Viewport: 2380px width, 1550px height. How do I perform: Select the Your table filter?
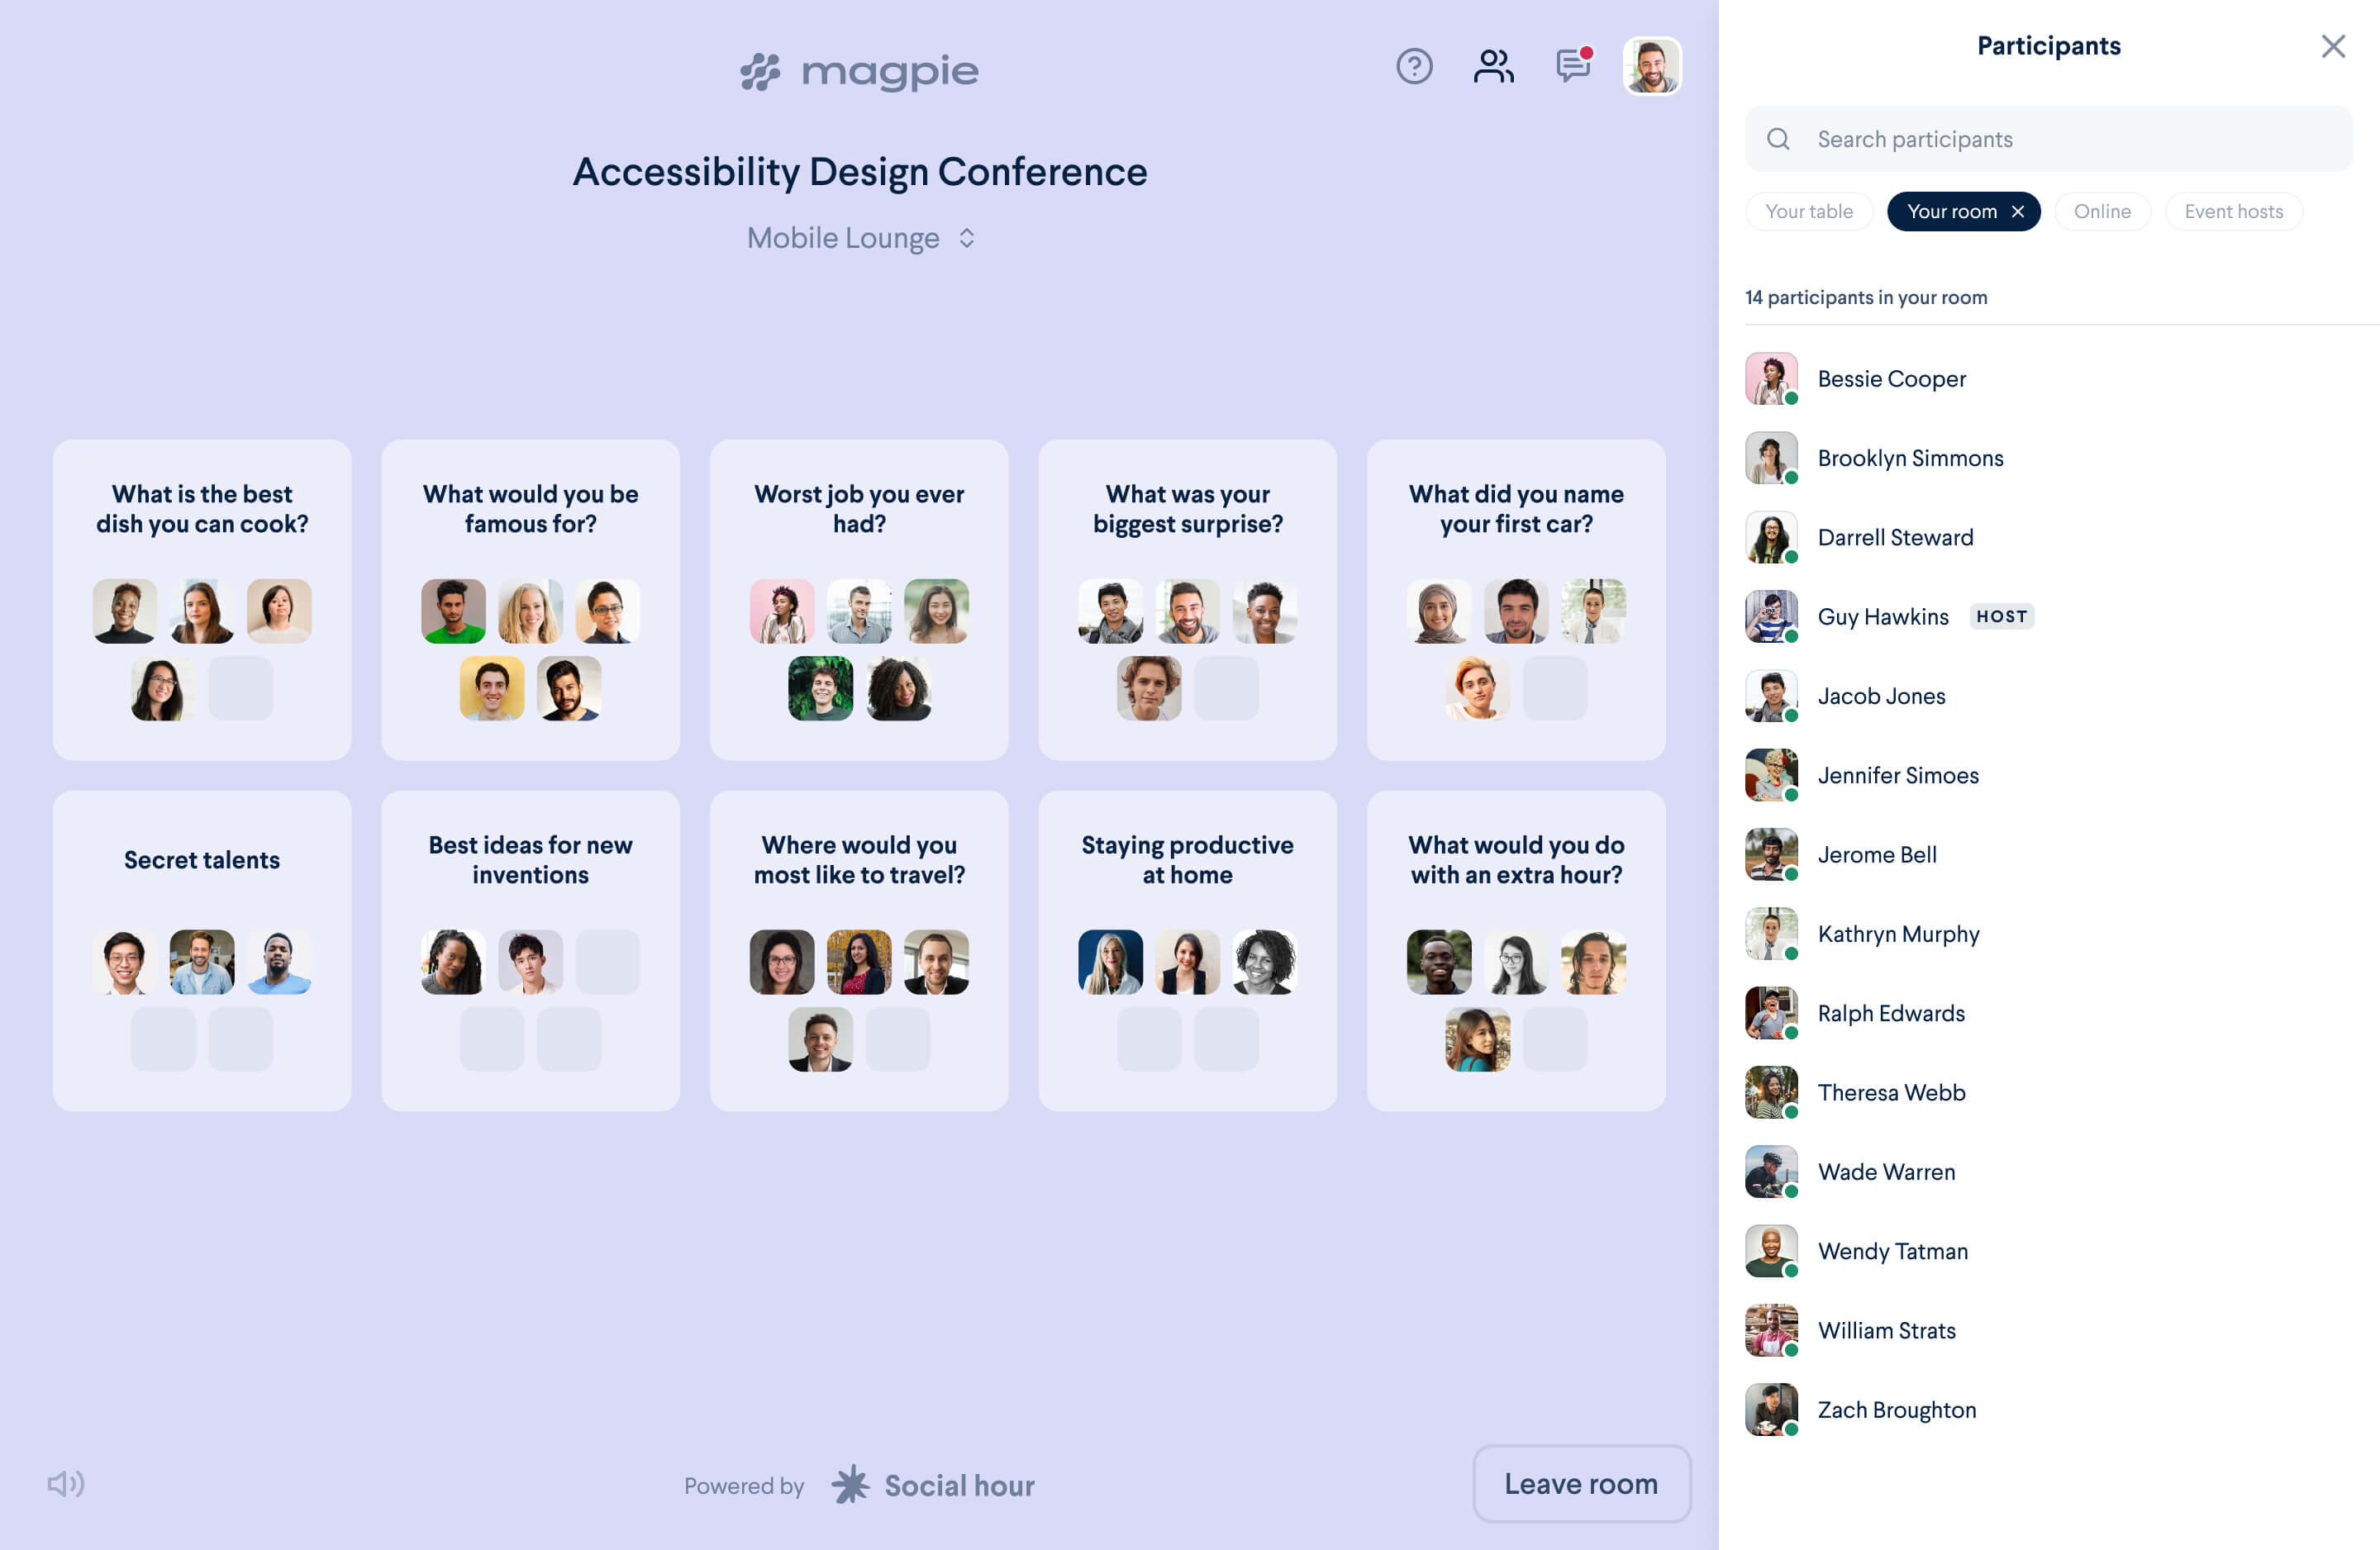point(1809,212)
